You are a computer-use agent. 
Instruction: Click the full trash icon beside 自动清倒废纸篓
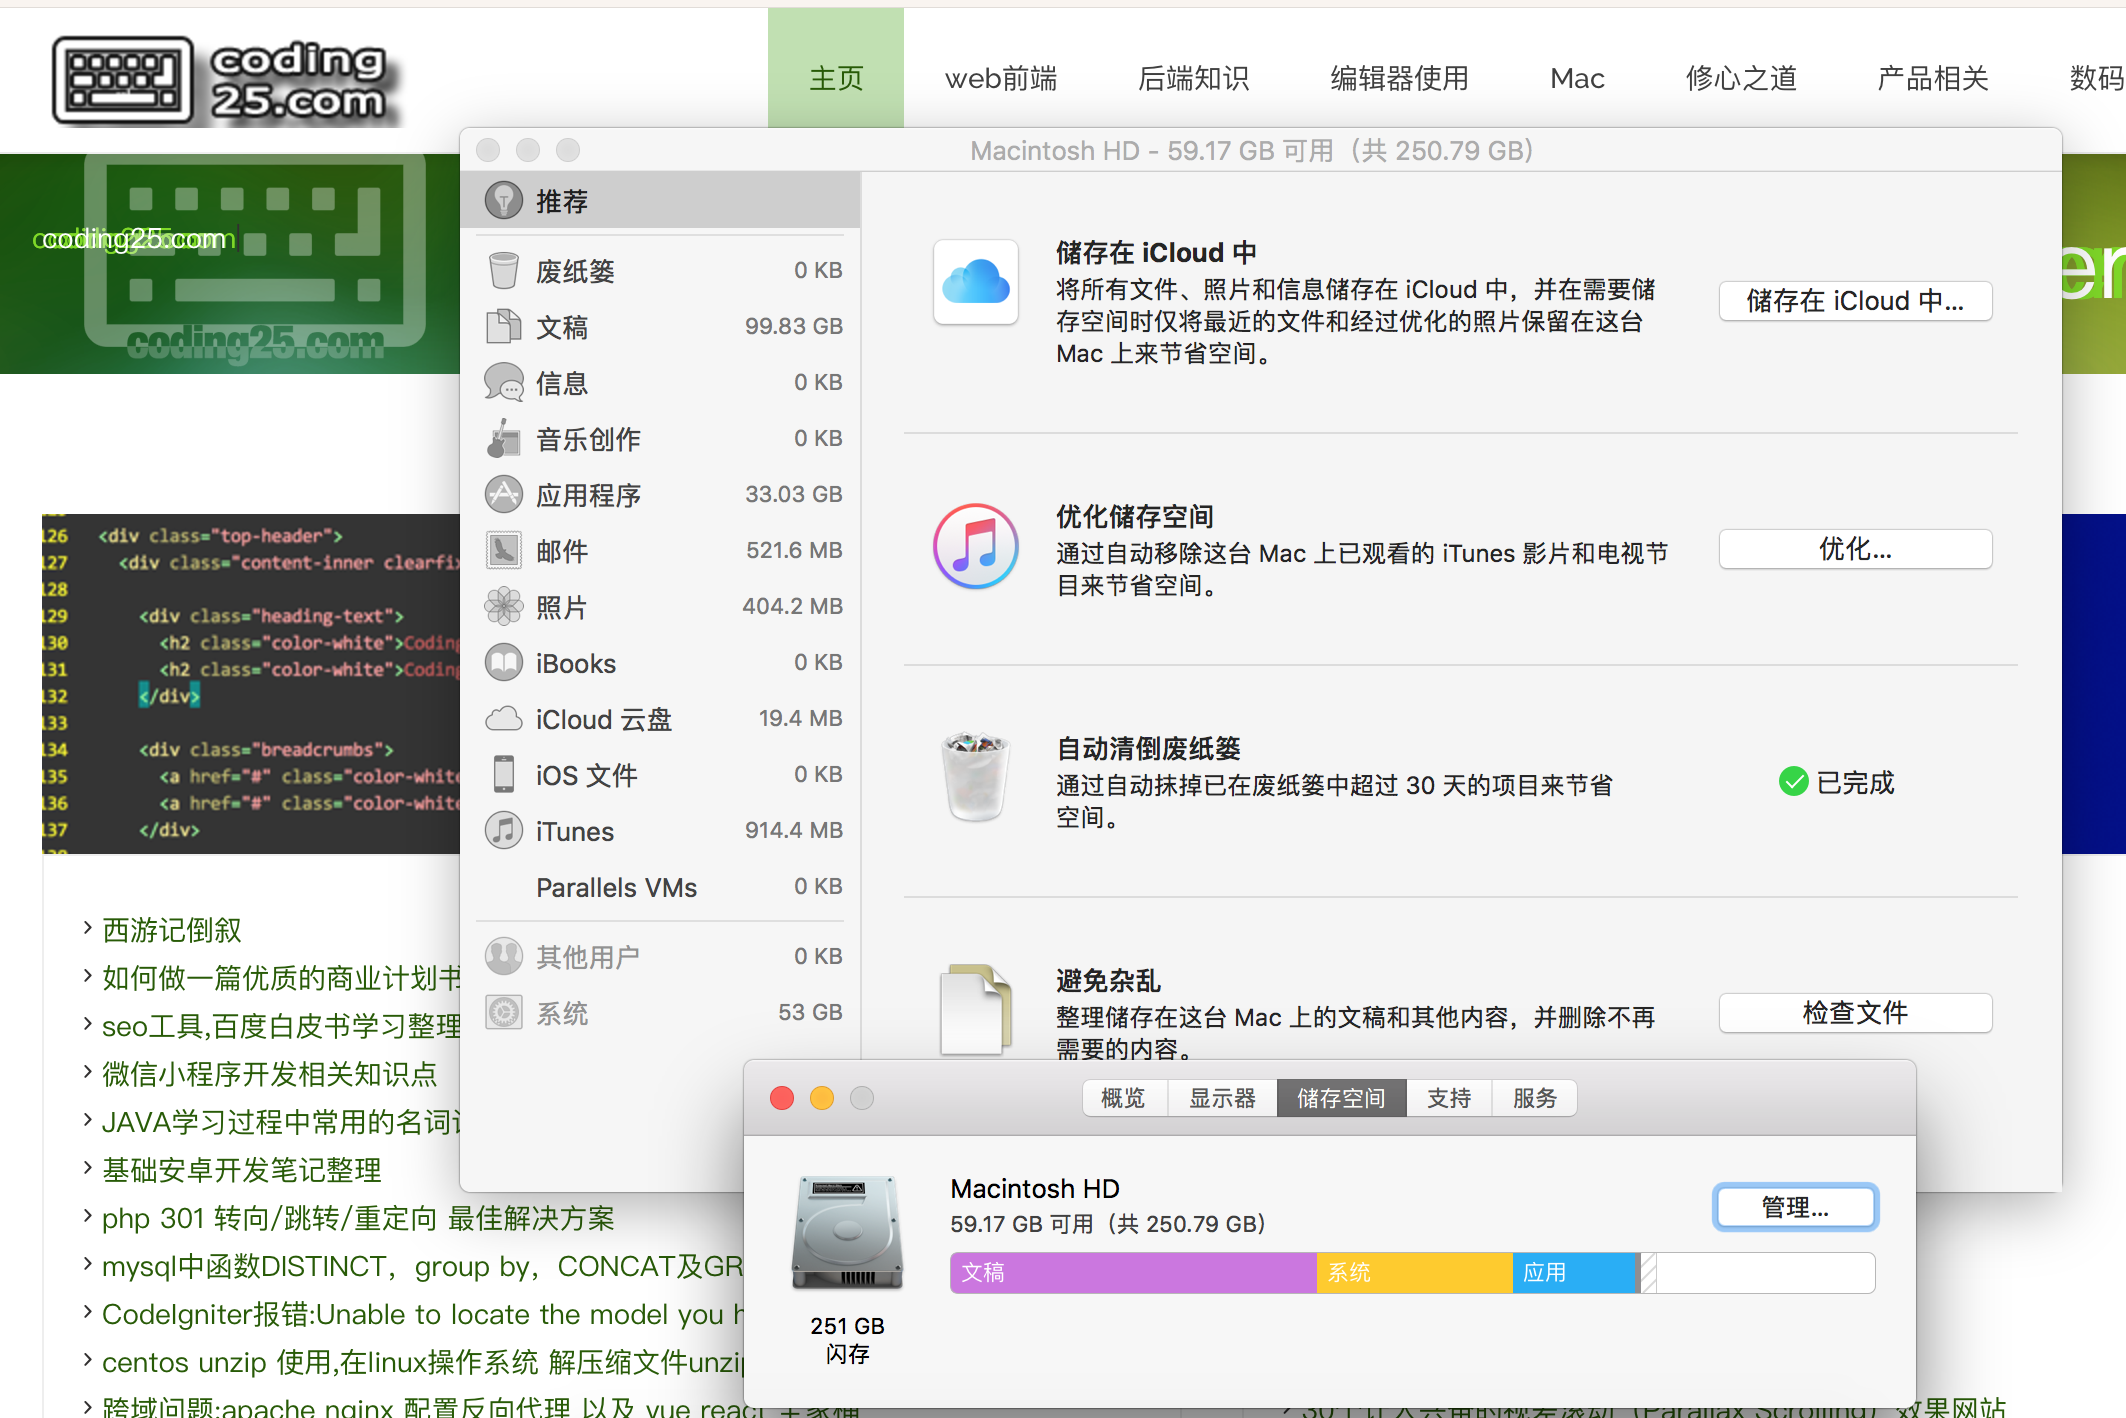975,777
